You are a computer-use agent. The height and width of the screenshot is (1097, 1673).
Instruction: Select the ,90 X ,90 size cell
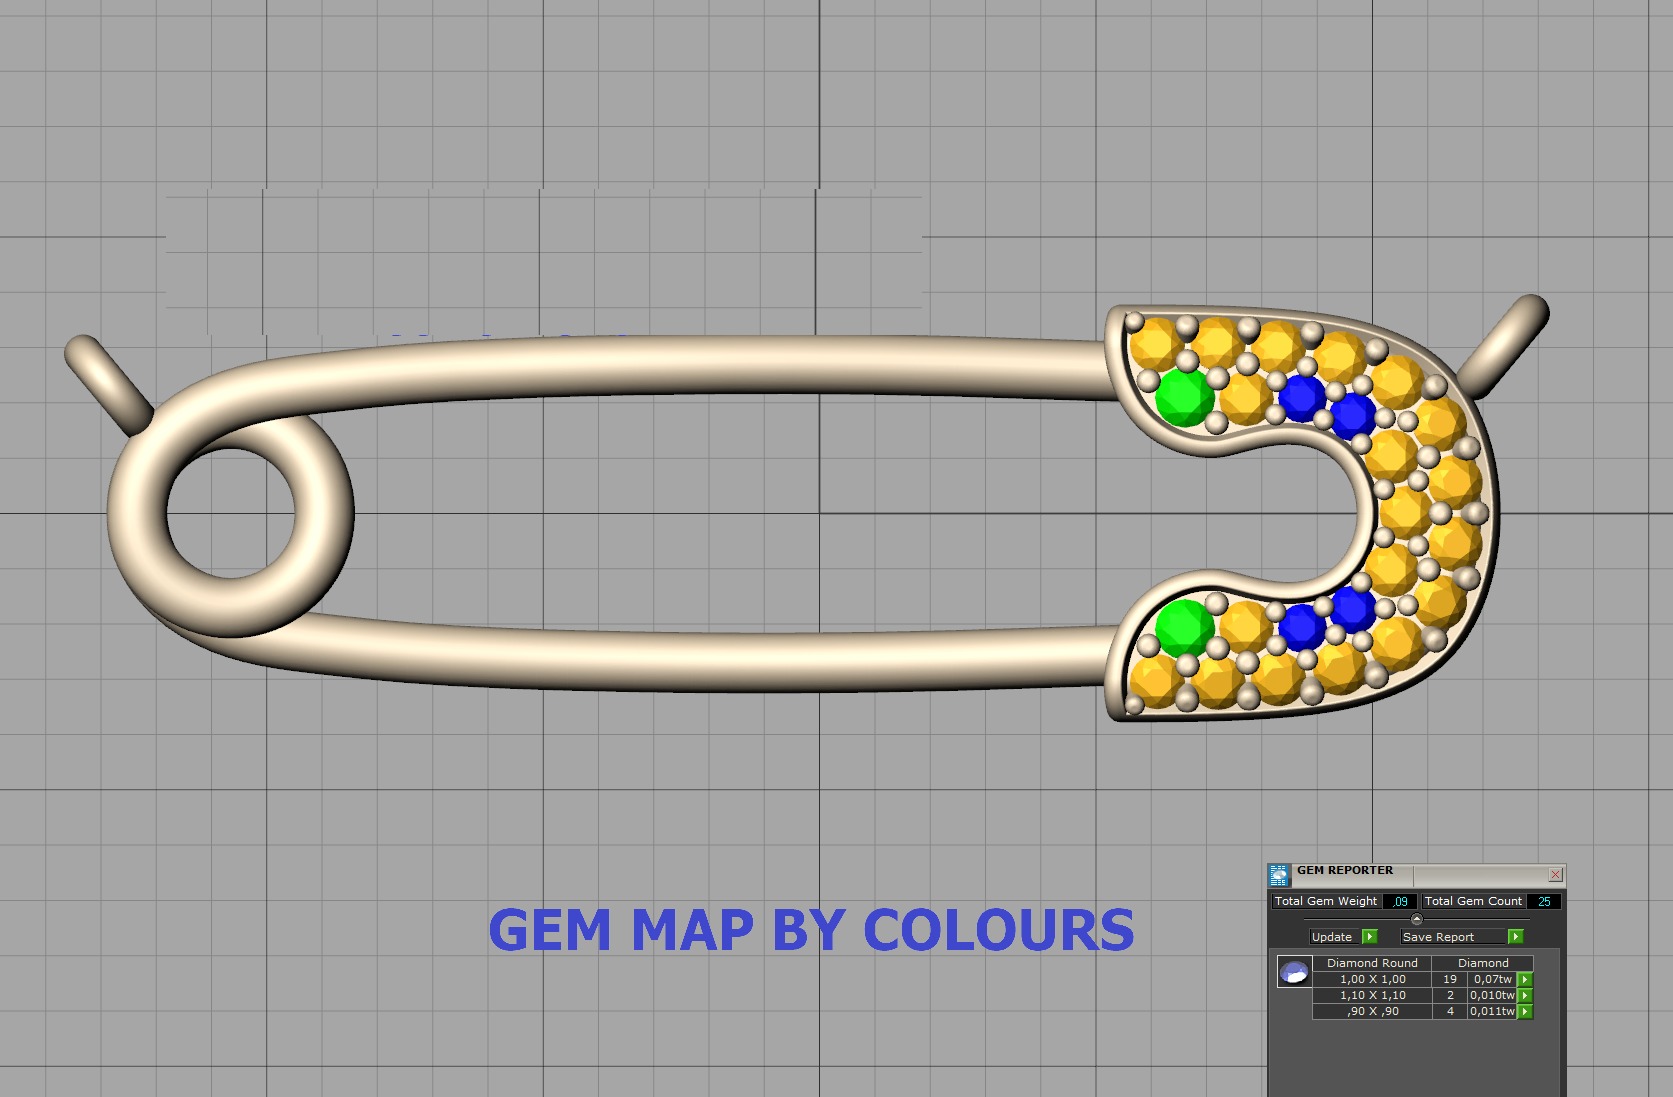[x=1372, y=1012]
